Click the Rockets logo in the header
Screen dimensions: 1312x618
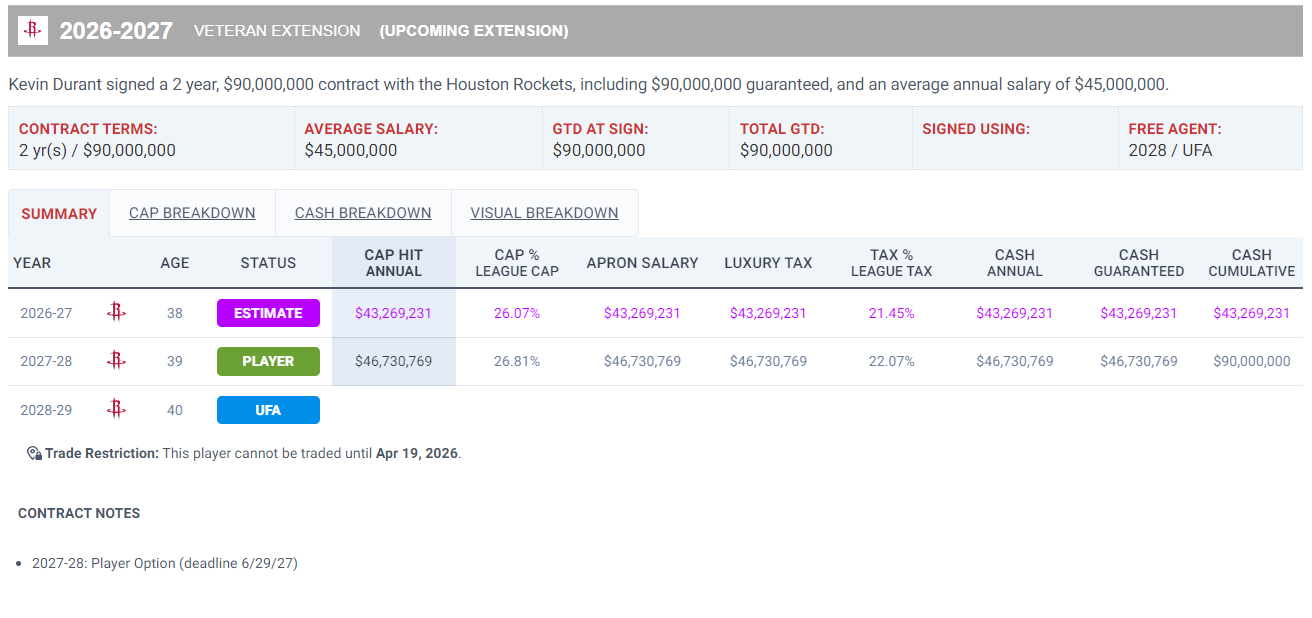point(33,31)
